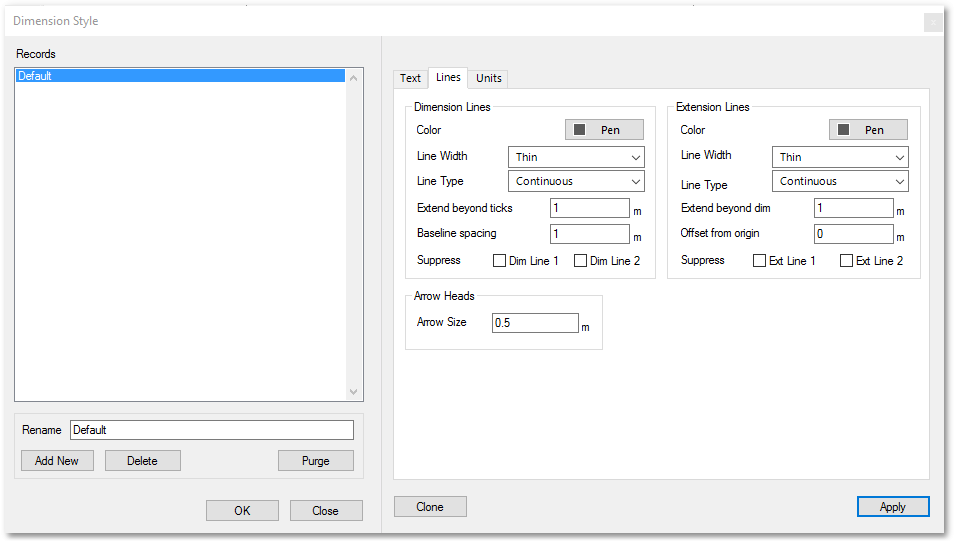
Task: Open Extension Lines Line Type dropdown
Action: [x=840, y=181]
